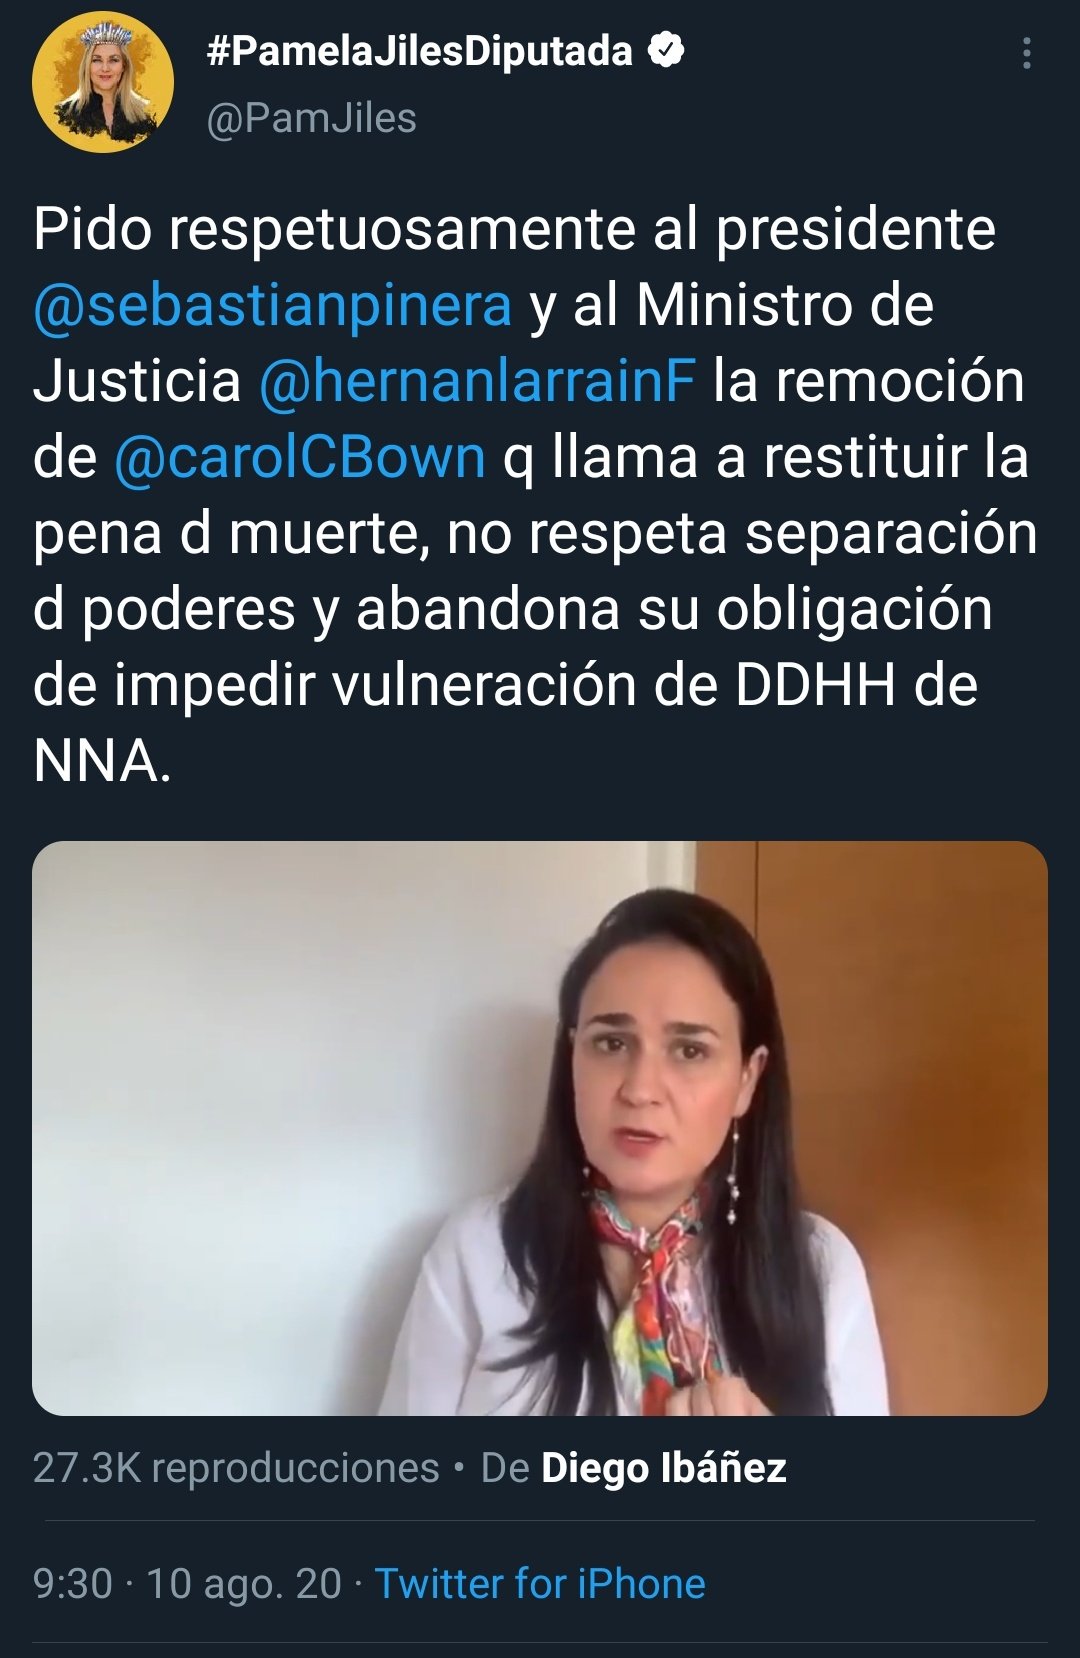
Task: Open the @hernanlarrainF mention
Action: coord(477,381)
